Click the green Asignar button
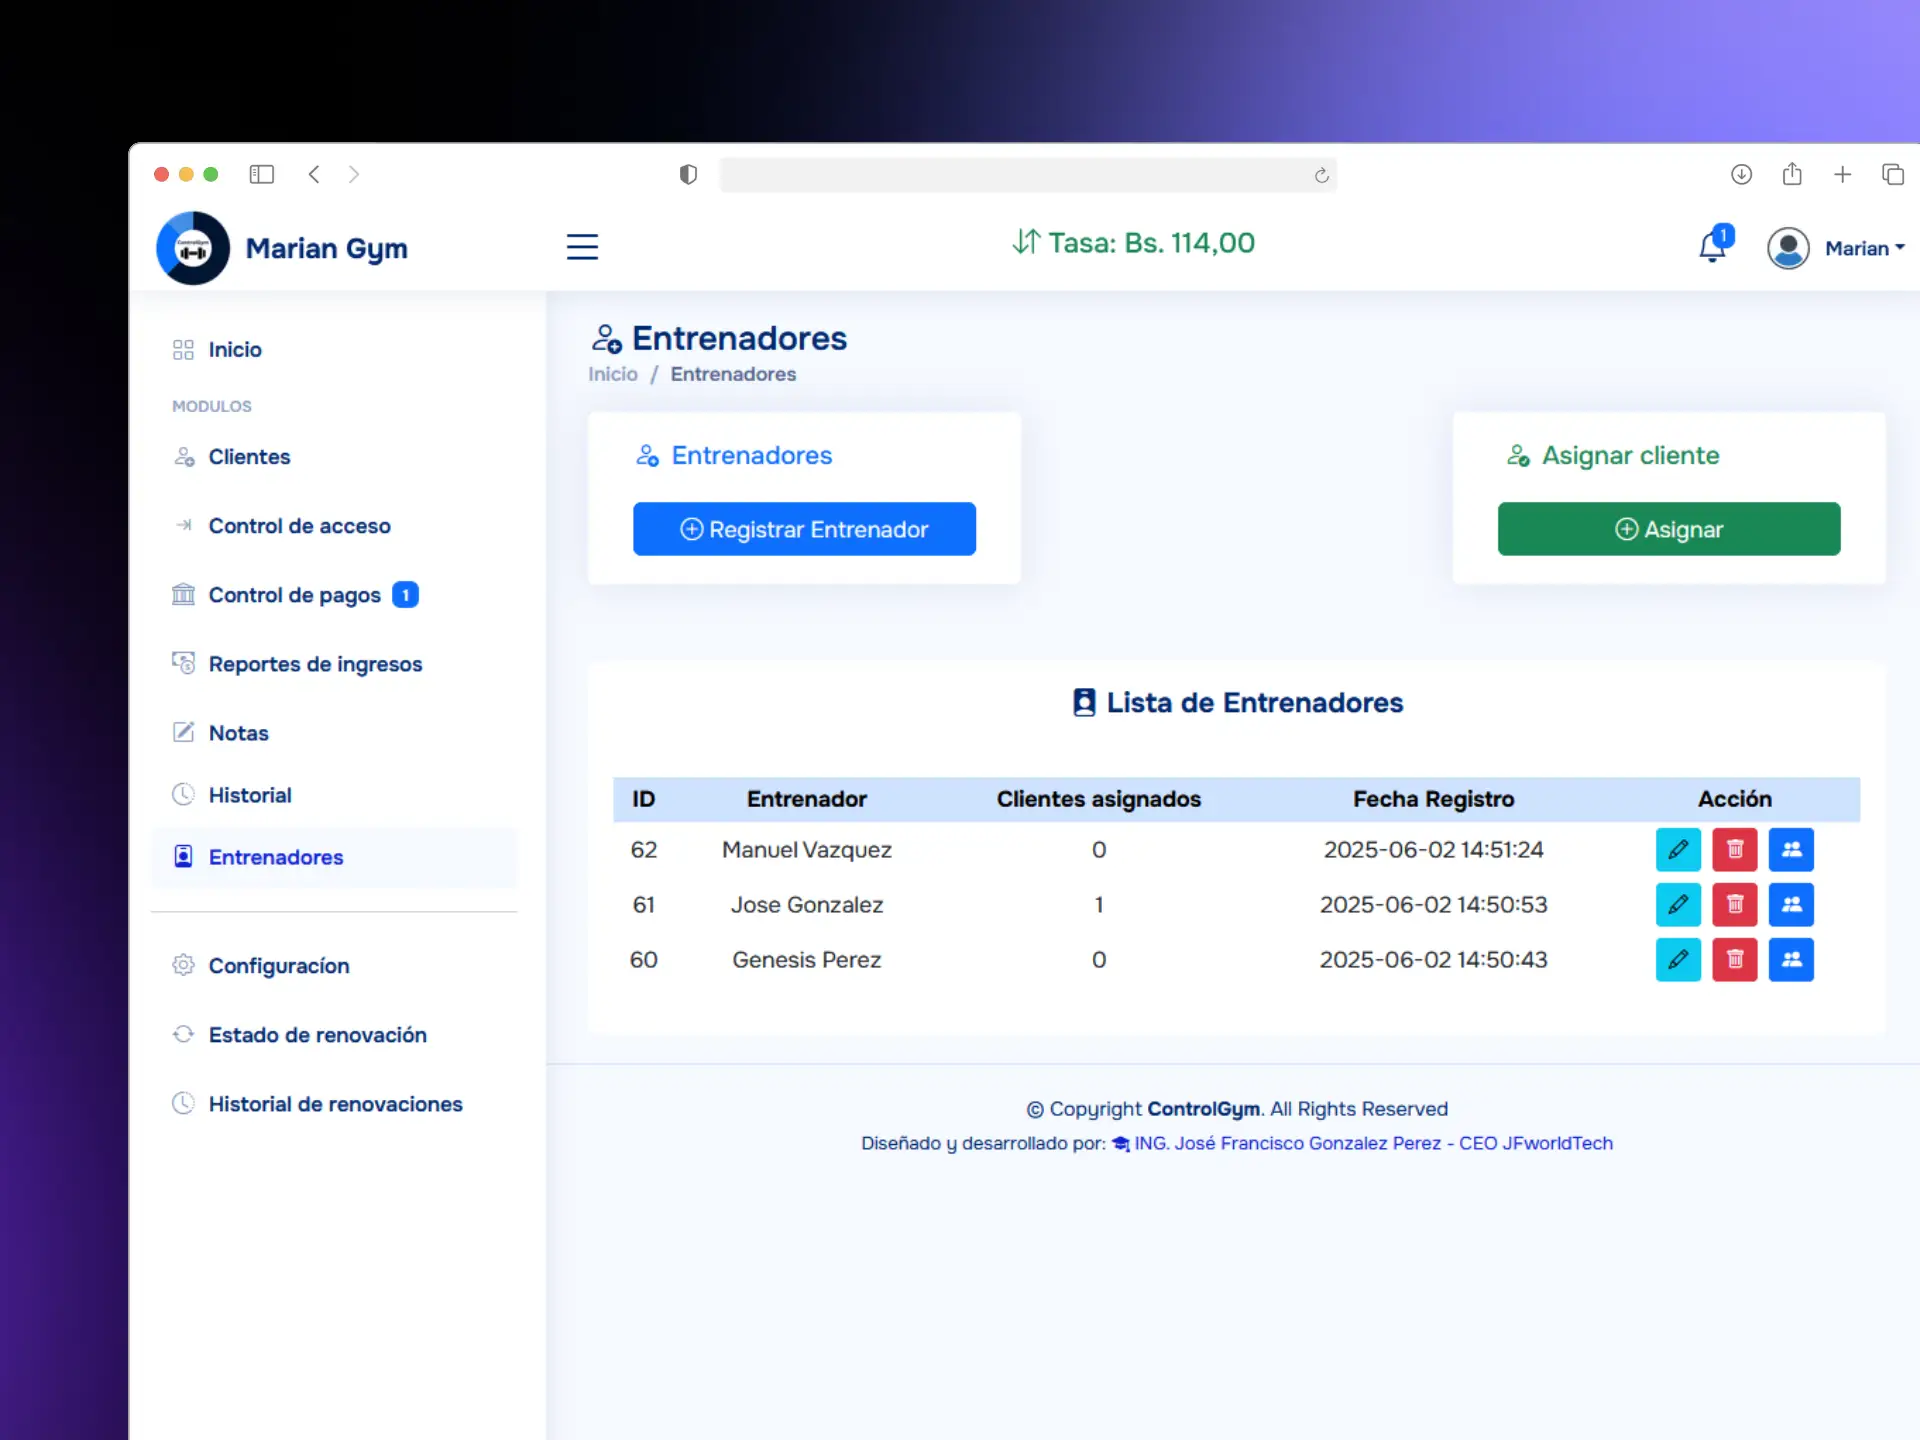This screenshot has height=1440, width=1920. pyautogui.click(x=1668, y=529)
